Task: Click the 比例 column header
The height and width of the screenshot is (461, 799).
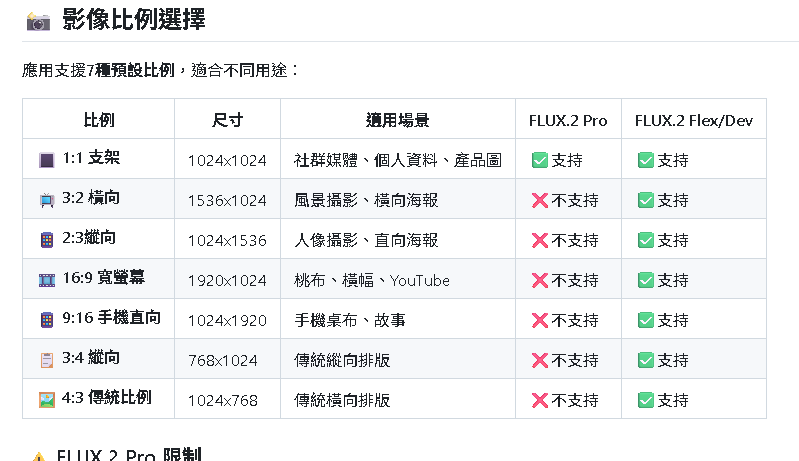Action: coord(99,120)
